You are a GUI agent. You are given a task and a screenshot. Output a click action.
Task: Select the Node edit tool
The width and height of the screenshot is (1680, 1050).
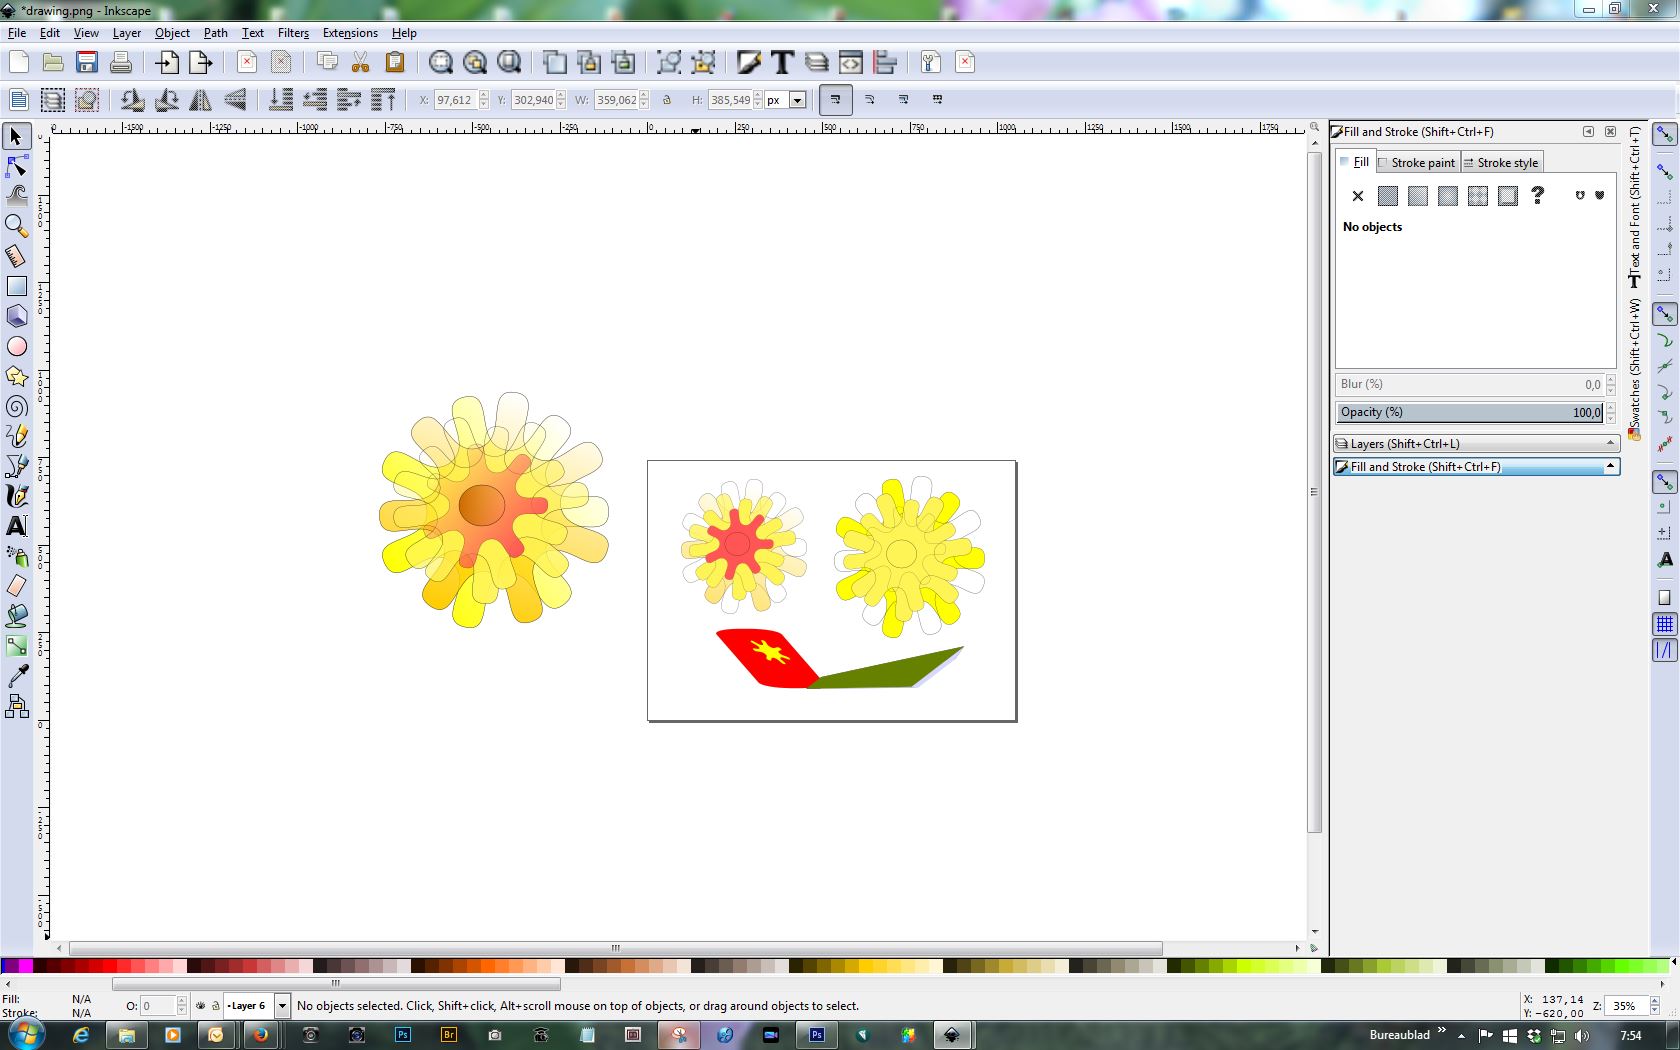click(16, 166)
